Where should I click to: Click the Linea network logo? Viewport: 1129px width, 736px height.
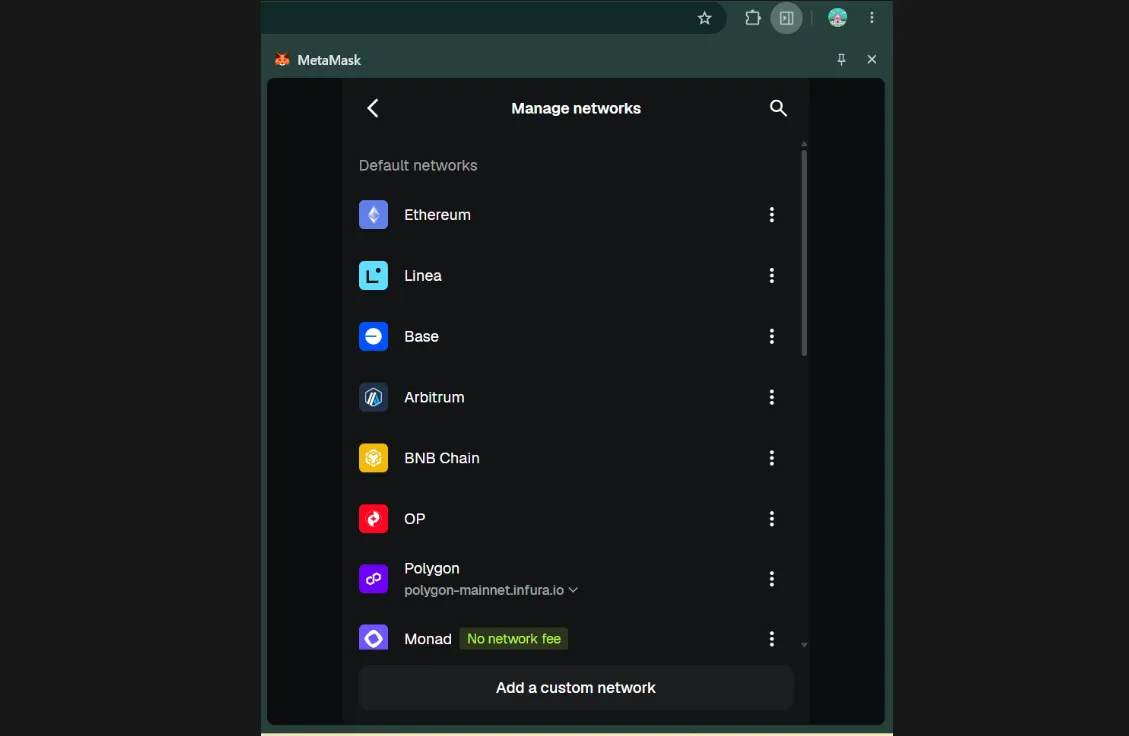[x=373, y=275]
